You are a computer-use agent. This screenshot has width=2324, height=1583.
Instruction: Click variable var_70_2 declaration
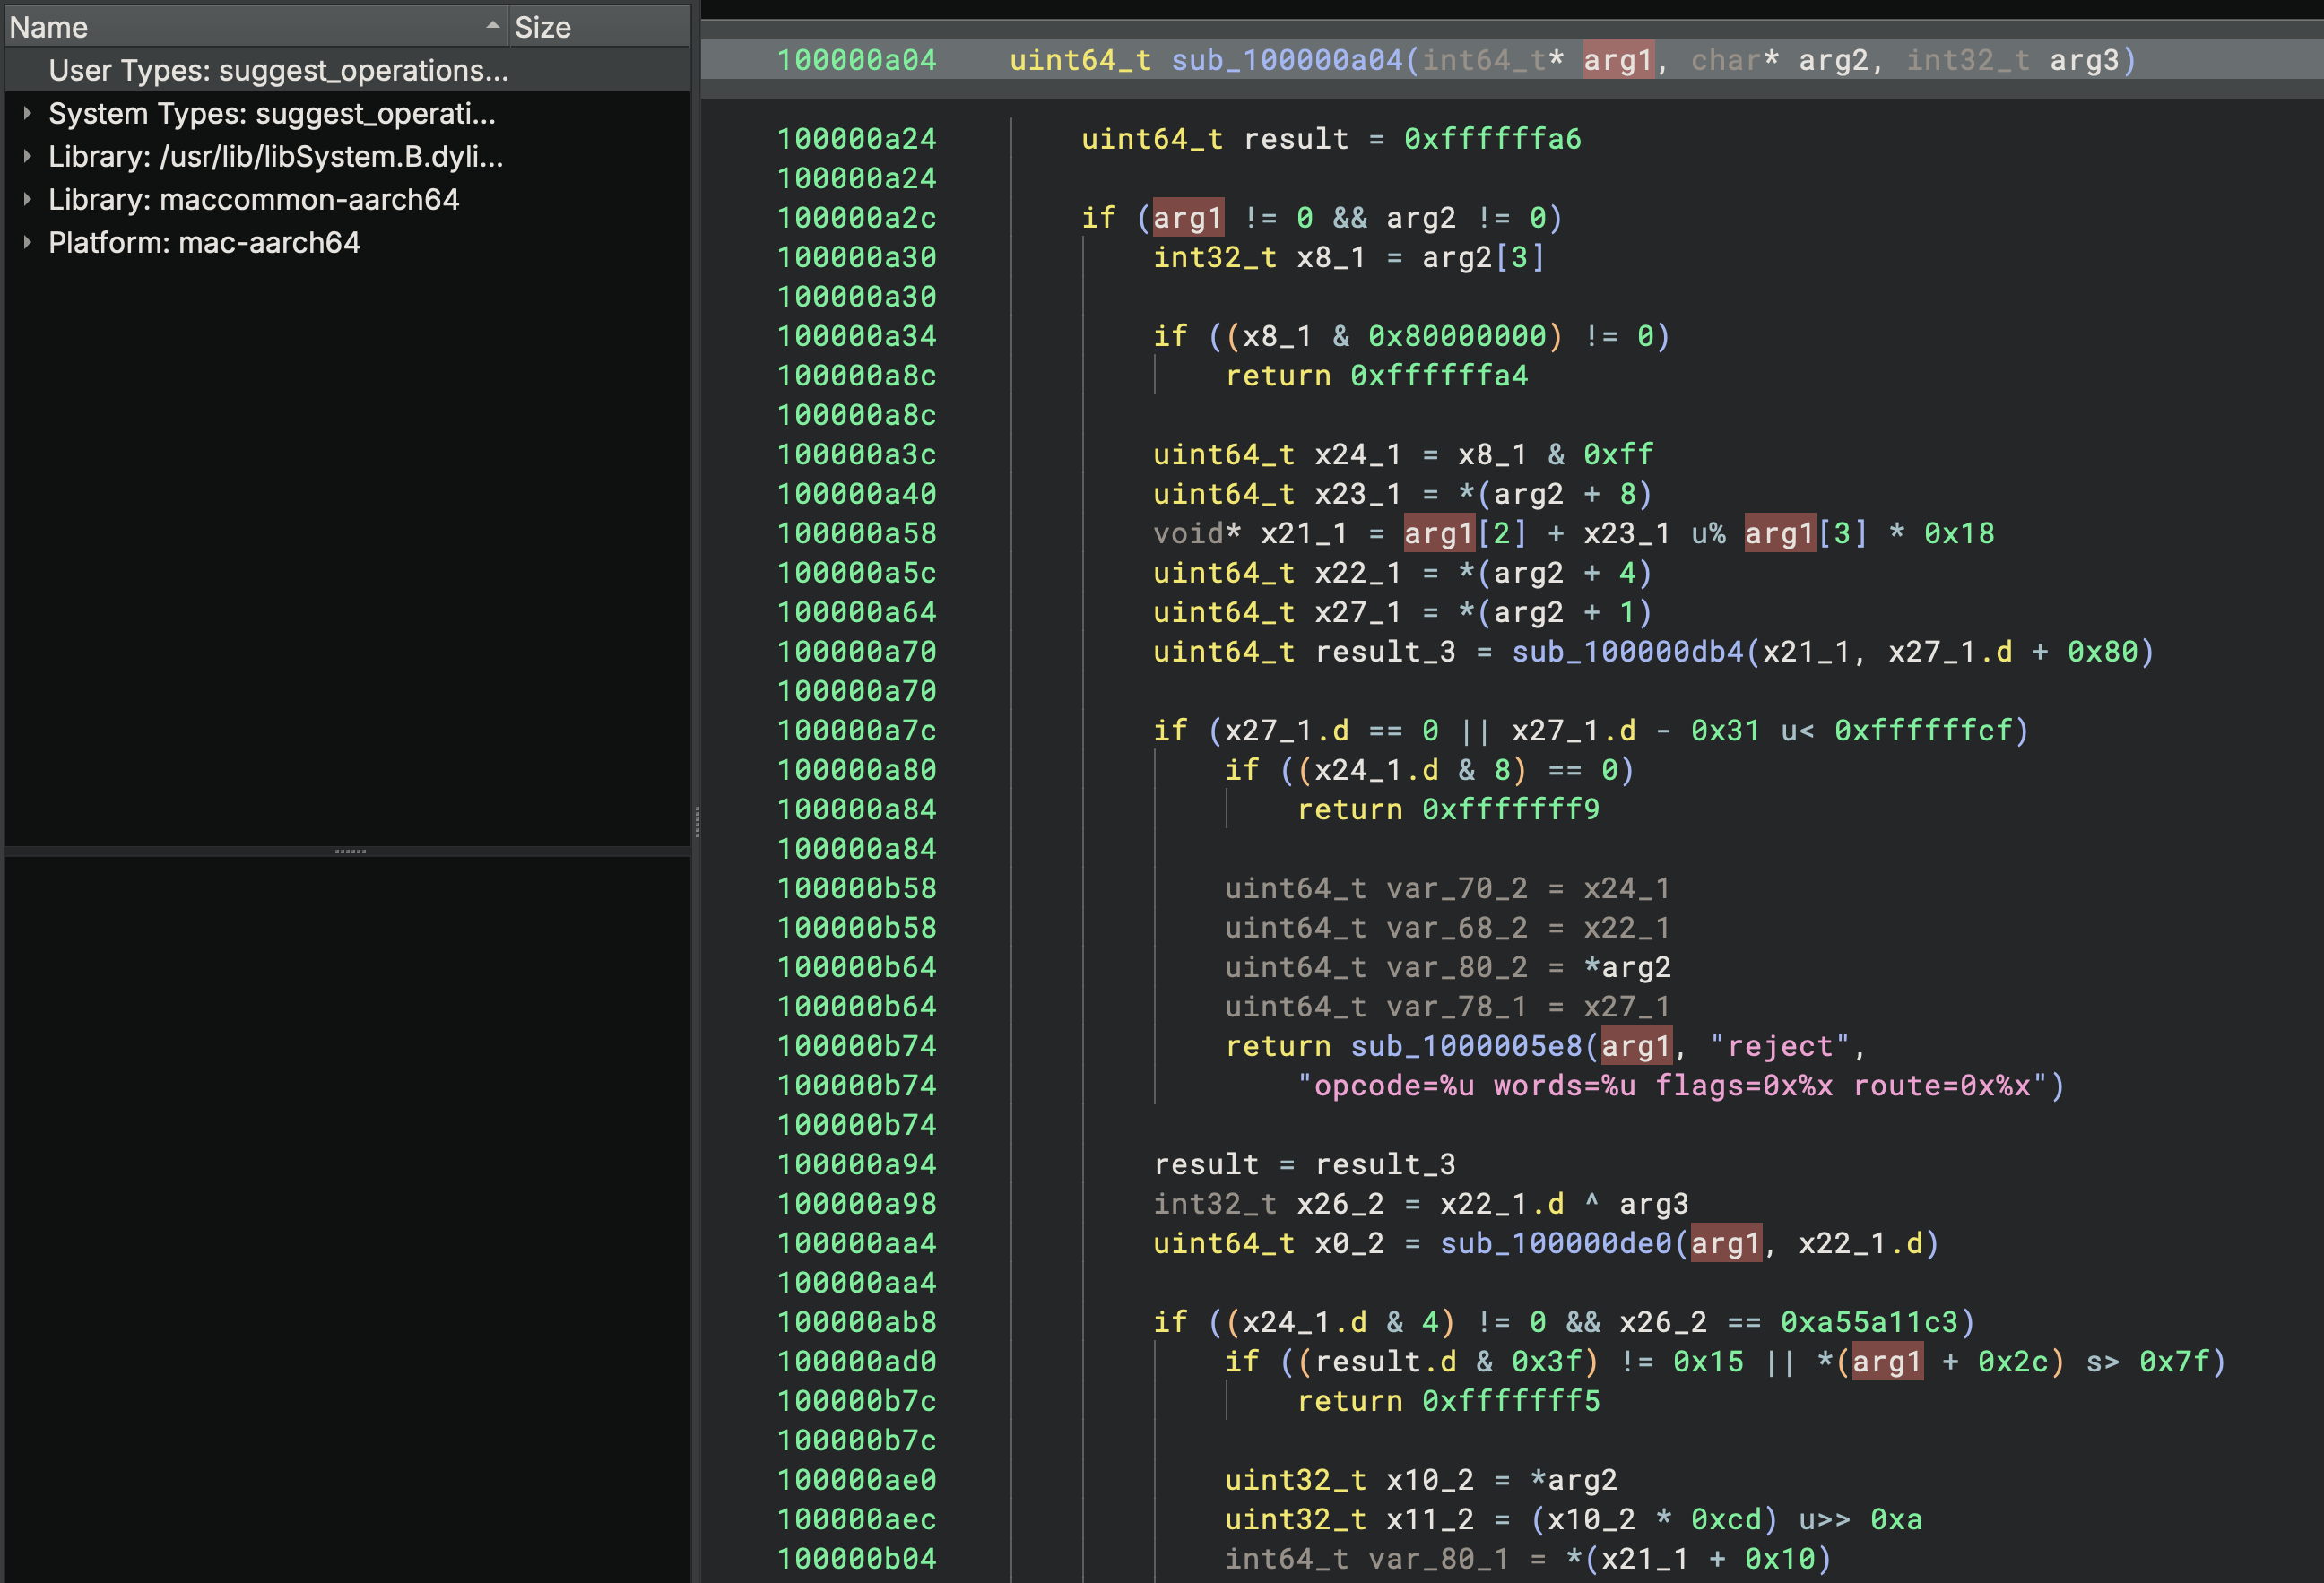(x=1457, y=889)
